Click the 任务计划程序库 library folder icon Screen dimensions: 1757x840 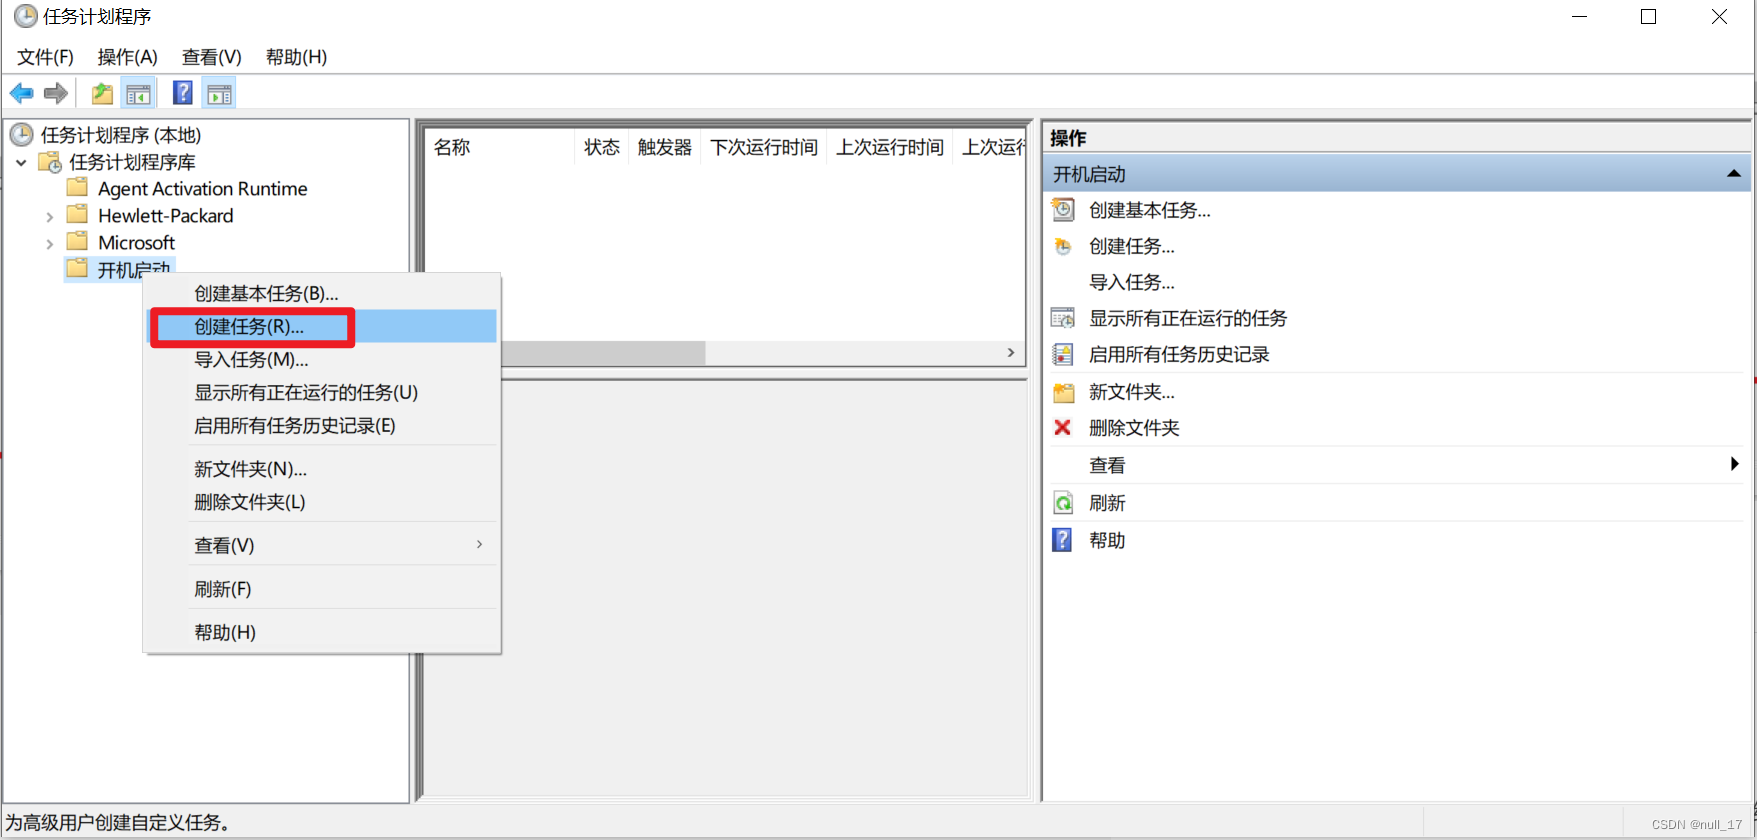pos(50,162)
